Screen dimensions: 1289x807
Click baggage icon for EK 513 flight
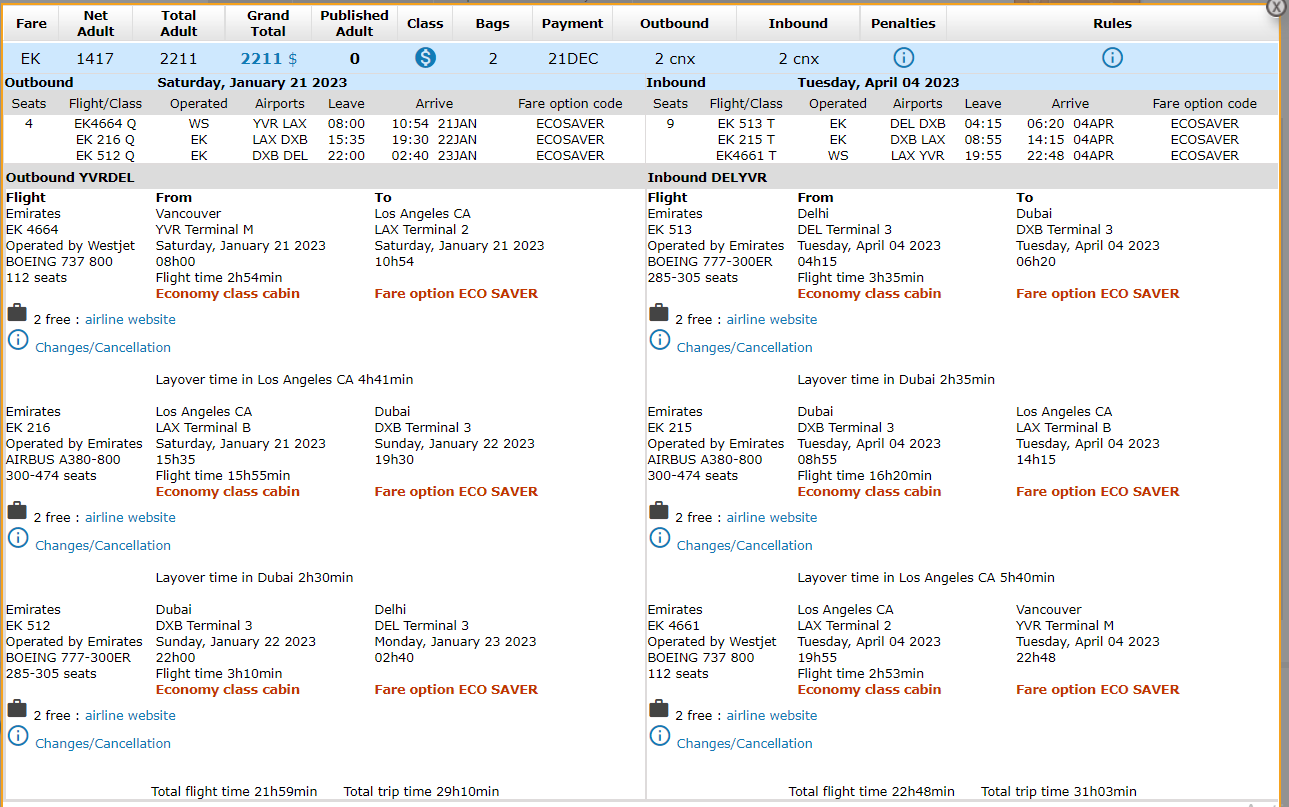point(659,313)
